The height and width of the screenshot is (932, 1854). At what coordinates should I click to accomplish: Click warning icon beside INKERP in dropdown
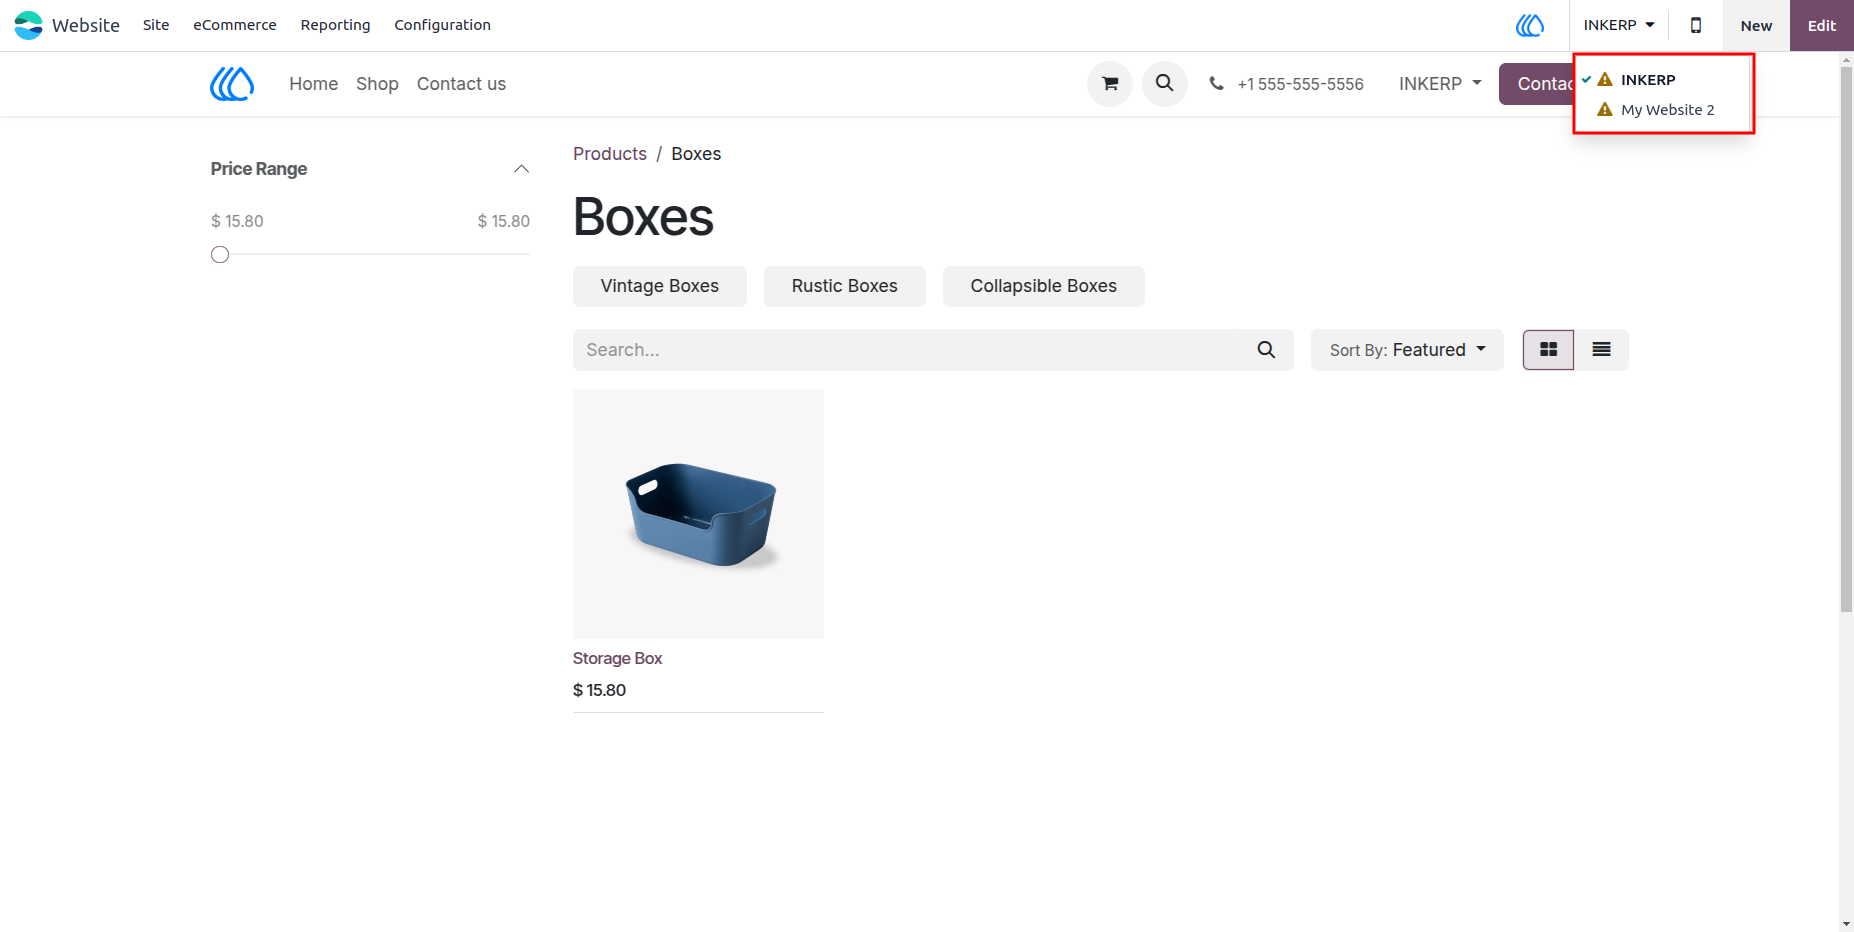(1605, 80)
